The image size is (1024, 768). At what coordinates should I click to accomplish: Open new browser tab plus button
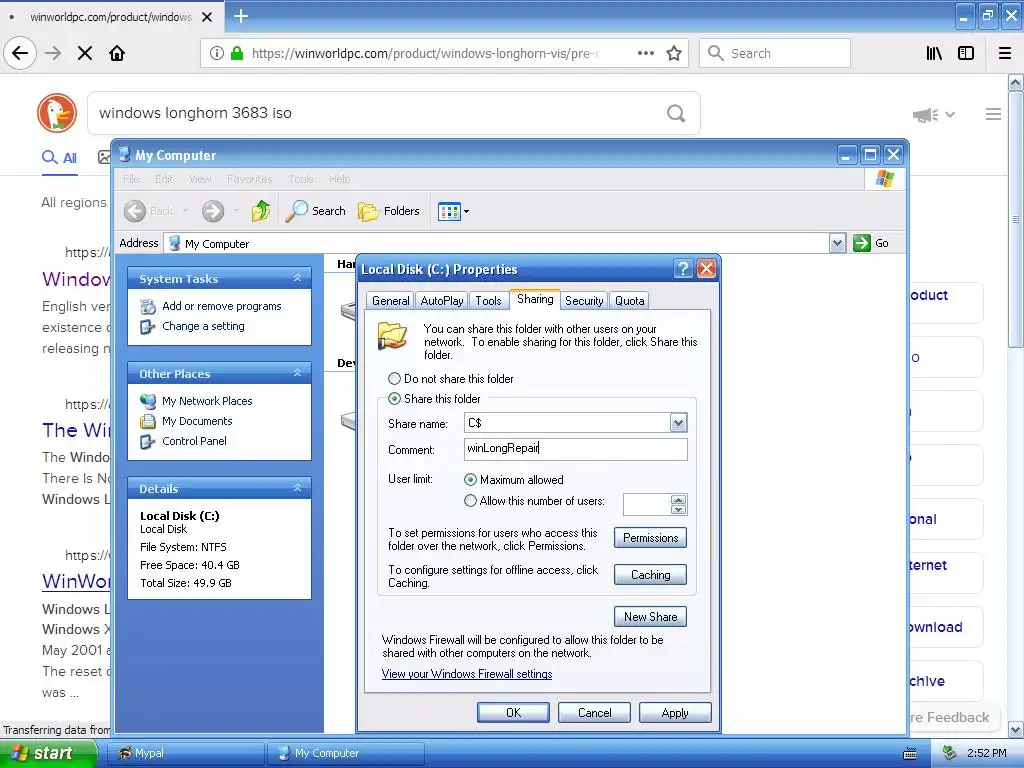(x=241, y=16)
